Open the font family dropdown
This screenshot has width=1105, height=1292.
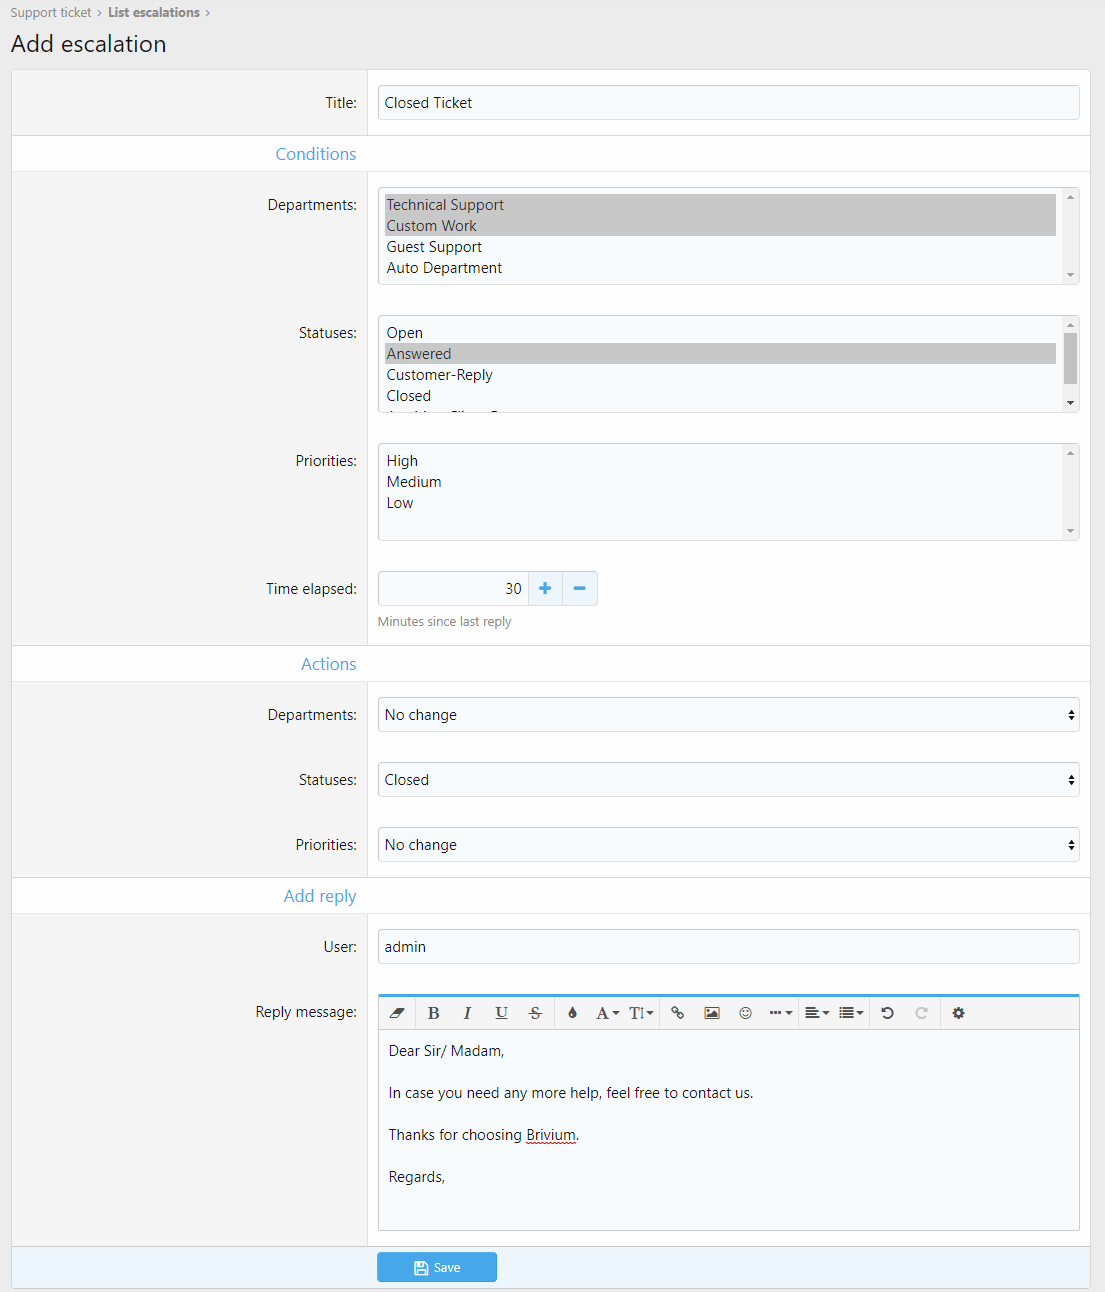(x=607, y=1013)
